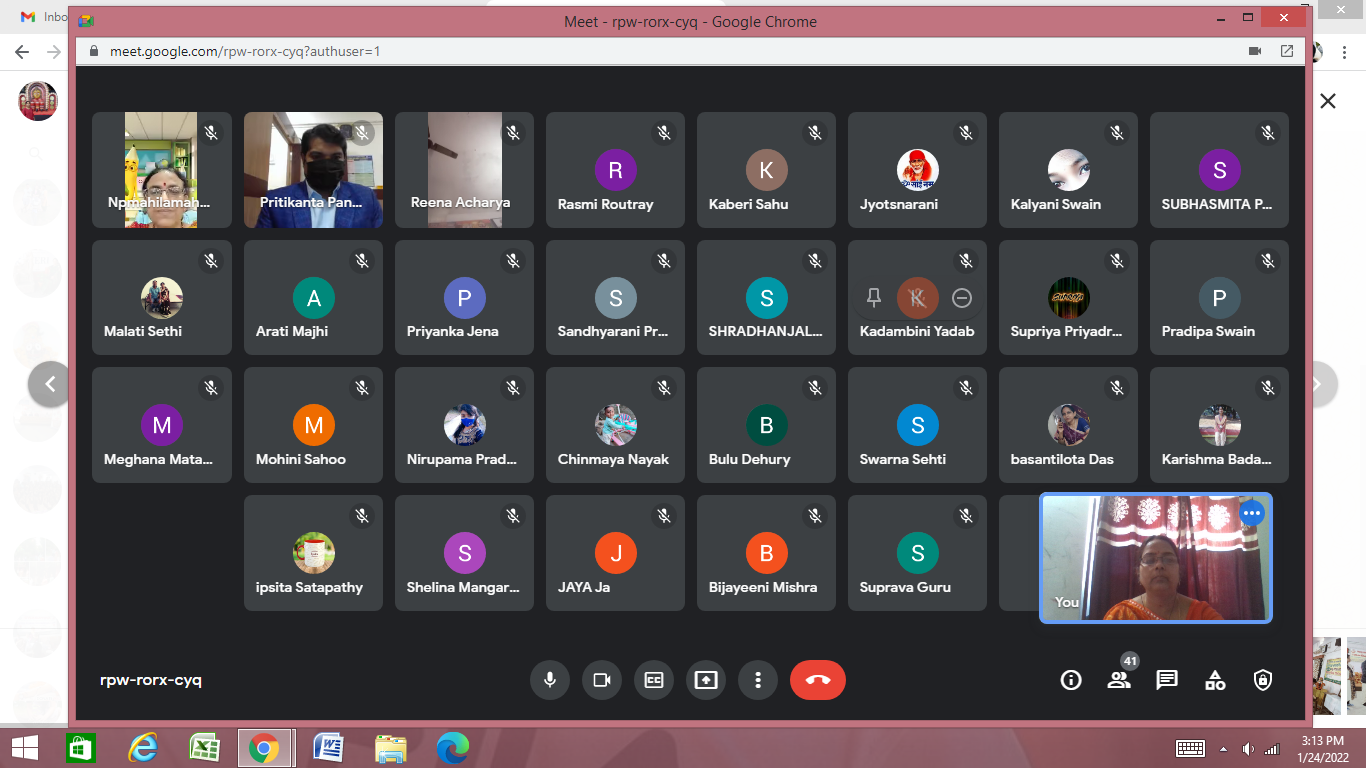Click the muted mic icon on Mohini Sahoo
This screenshot has width=1366, height=768.
tap(362, 388)
